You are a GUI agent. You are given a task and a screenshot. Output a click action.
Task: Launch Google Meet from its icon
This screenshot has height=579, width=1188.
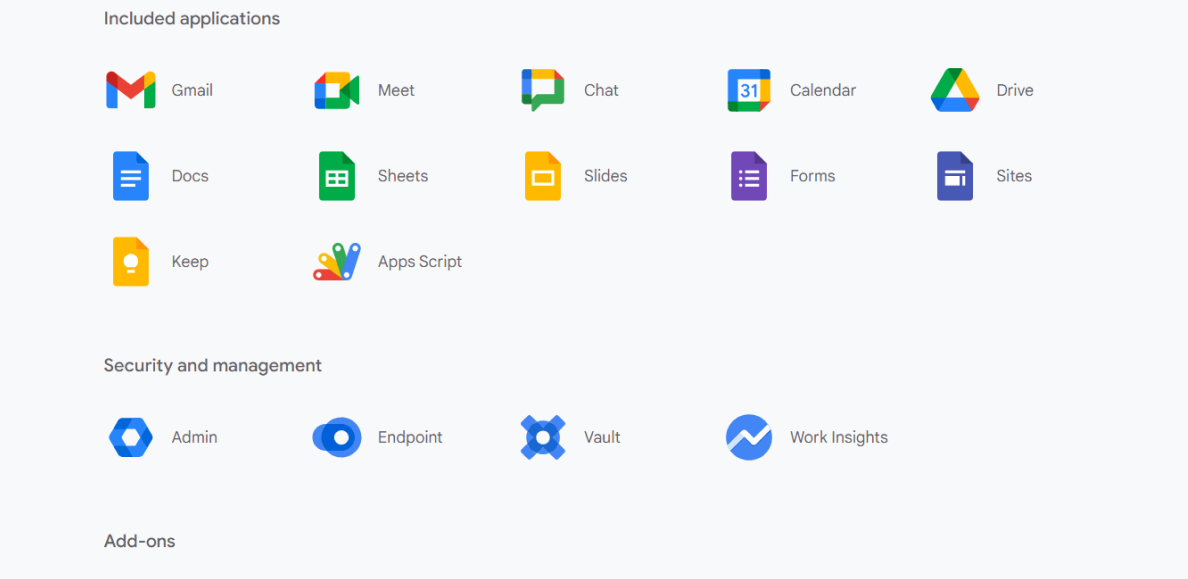[x=336, y=89]
